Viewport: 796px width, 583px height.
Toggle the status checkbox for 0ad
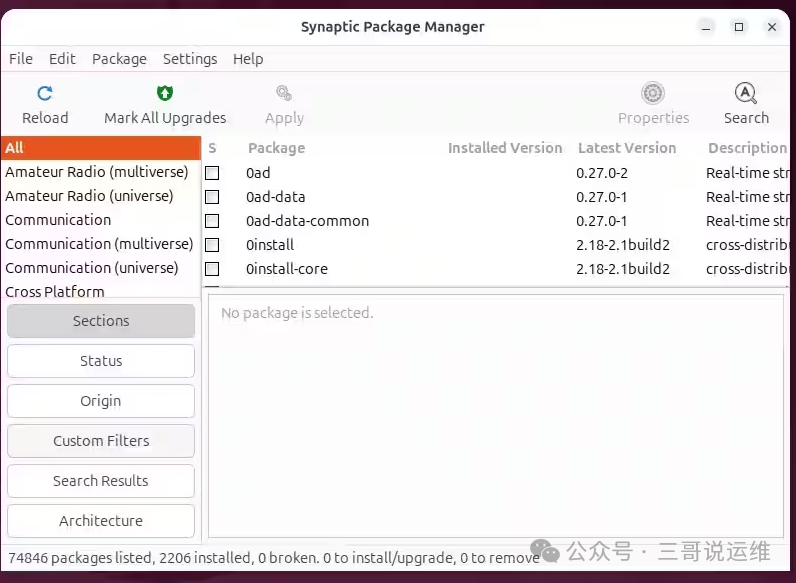(212, 173)
